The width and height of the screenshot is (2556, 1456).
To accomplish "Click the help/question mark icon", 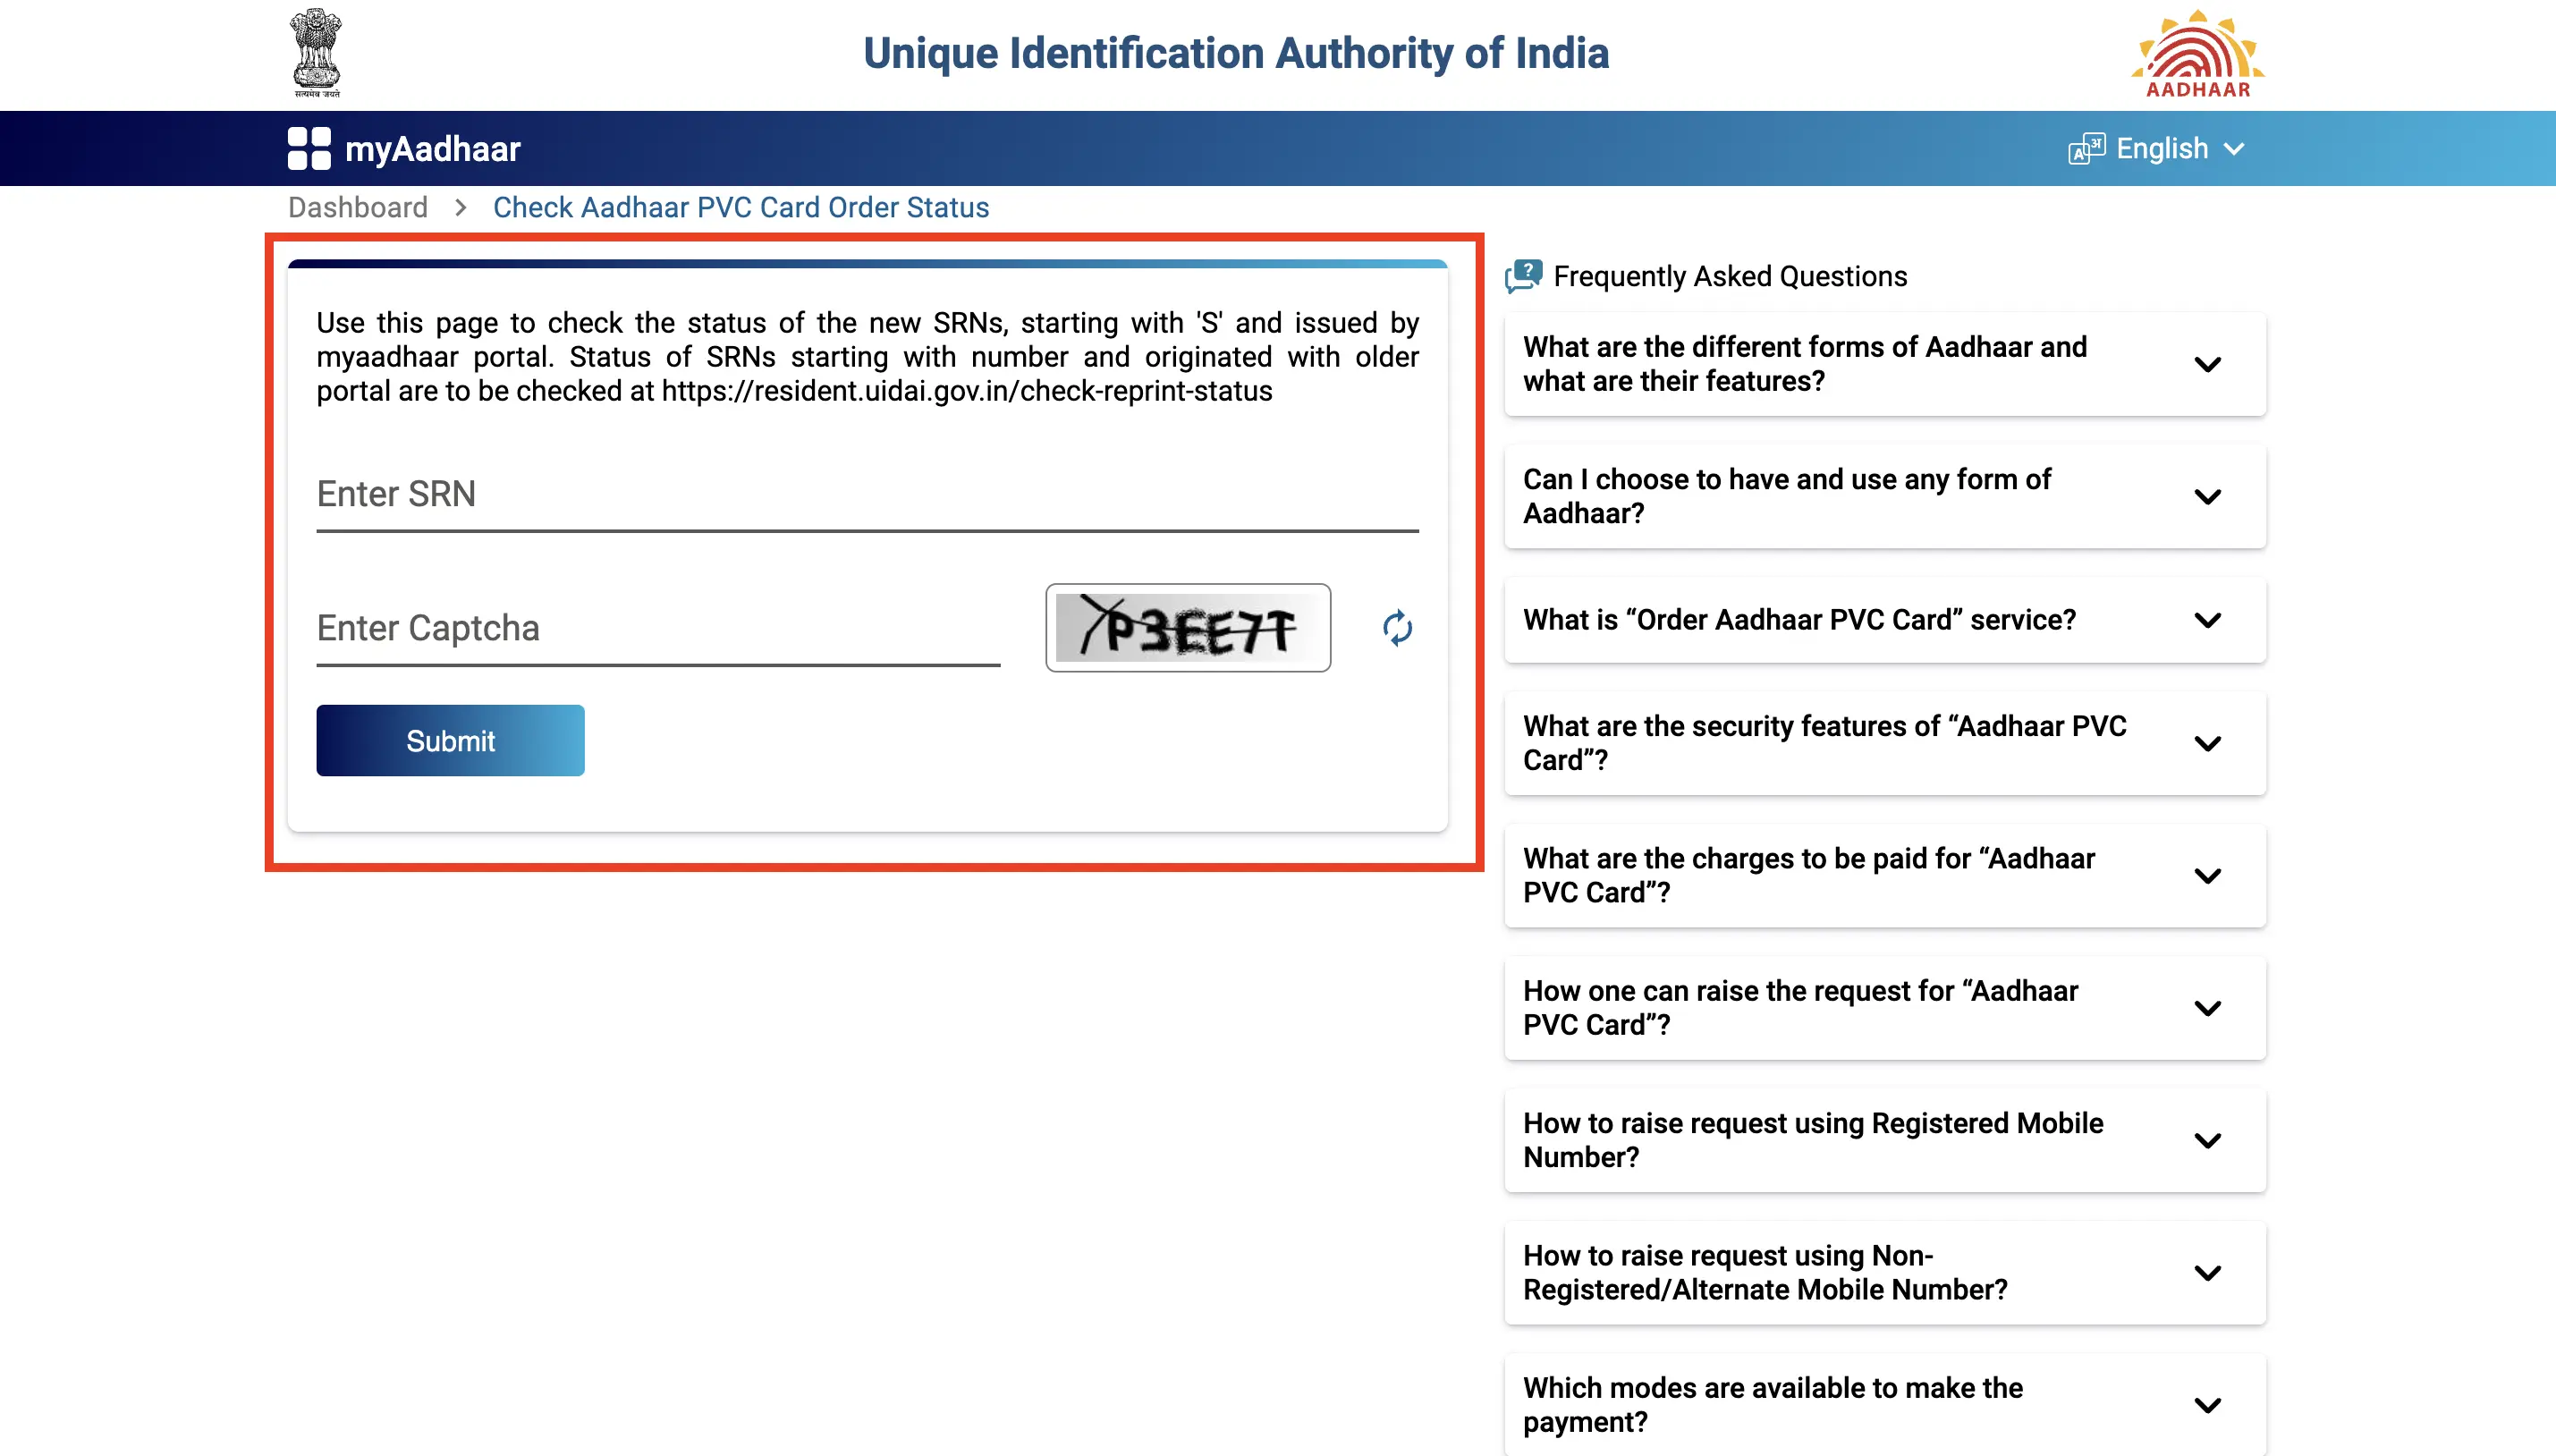I will click(1522, 274).
